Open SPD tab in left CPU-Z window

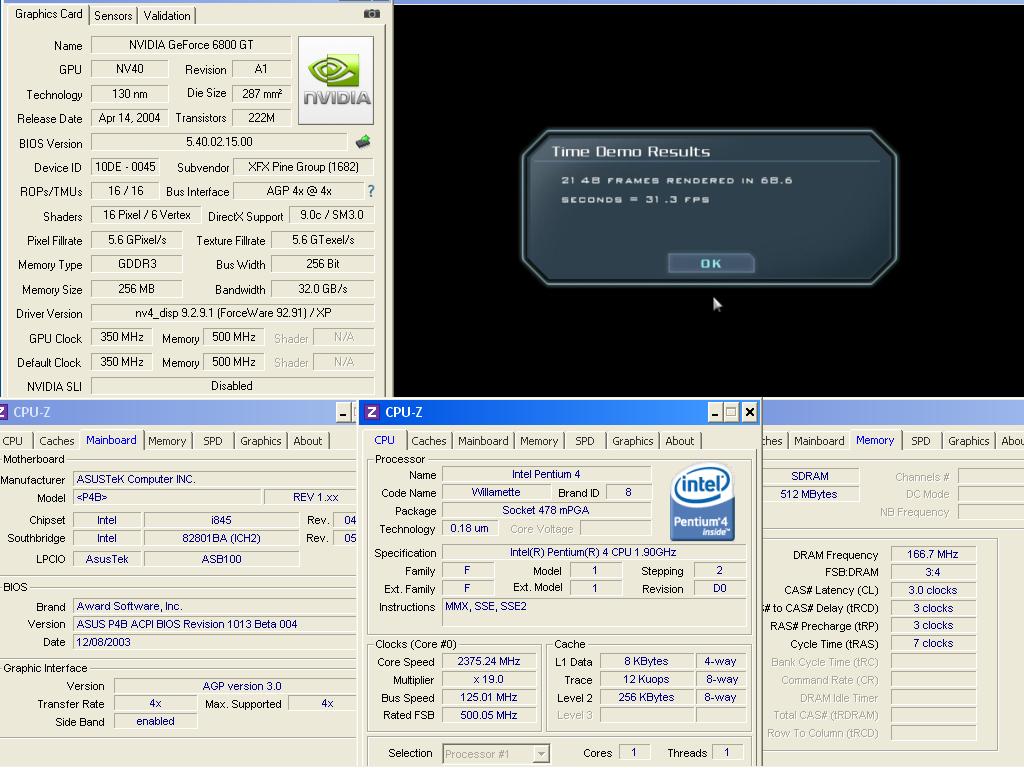tap(213, 441)
